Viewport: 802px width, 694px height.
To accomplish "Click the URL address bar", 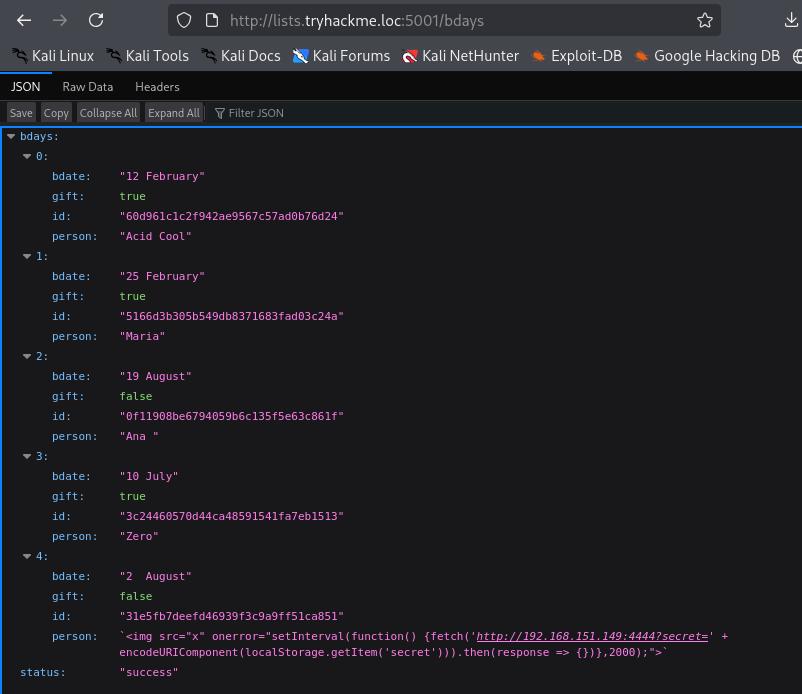I will [444, 20].
